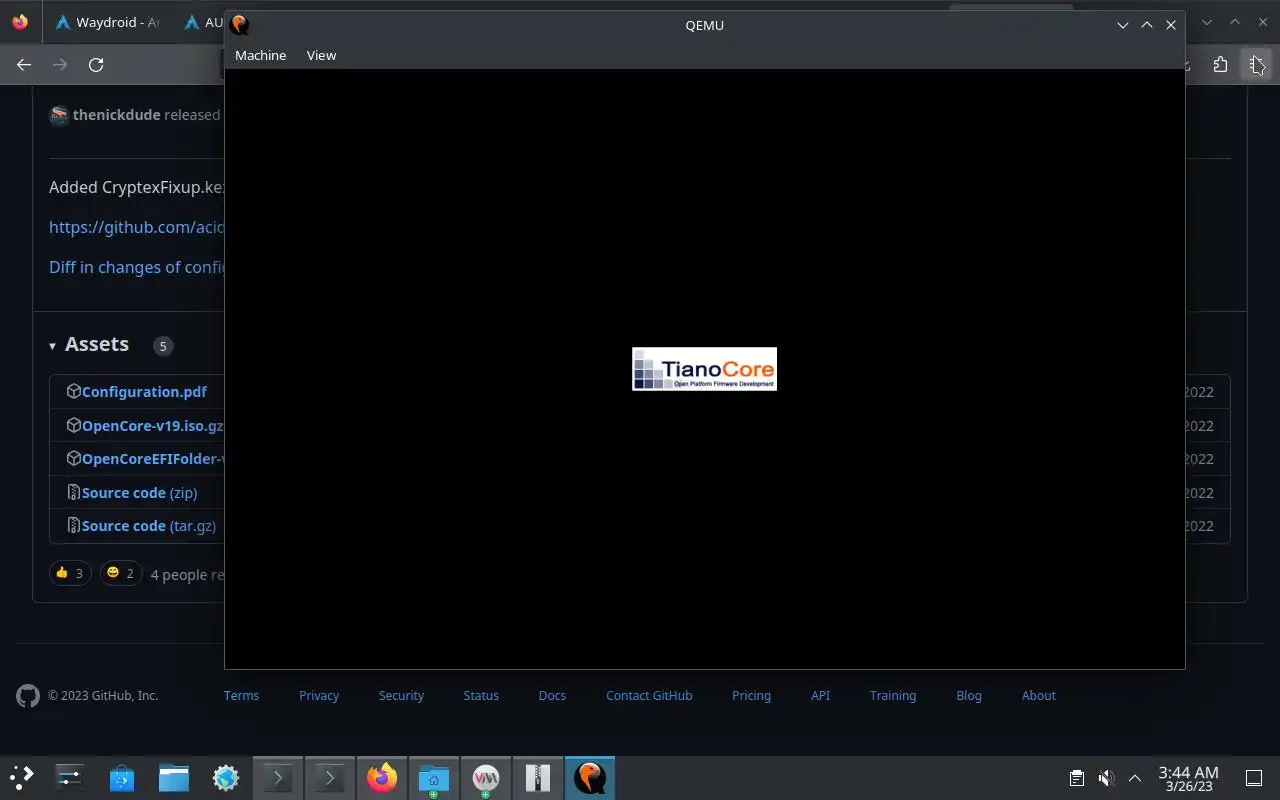
Task: Open the Docs footer link
Action: coord(552,696)
